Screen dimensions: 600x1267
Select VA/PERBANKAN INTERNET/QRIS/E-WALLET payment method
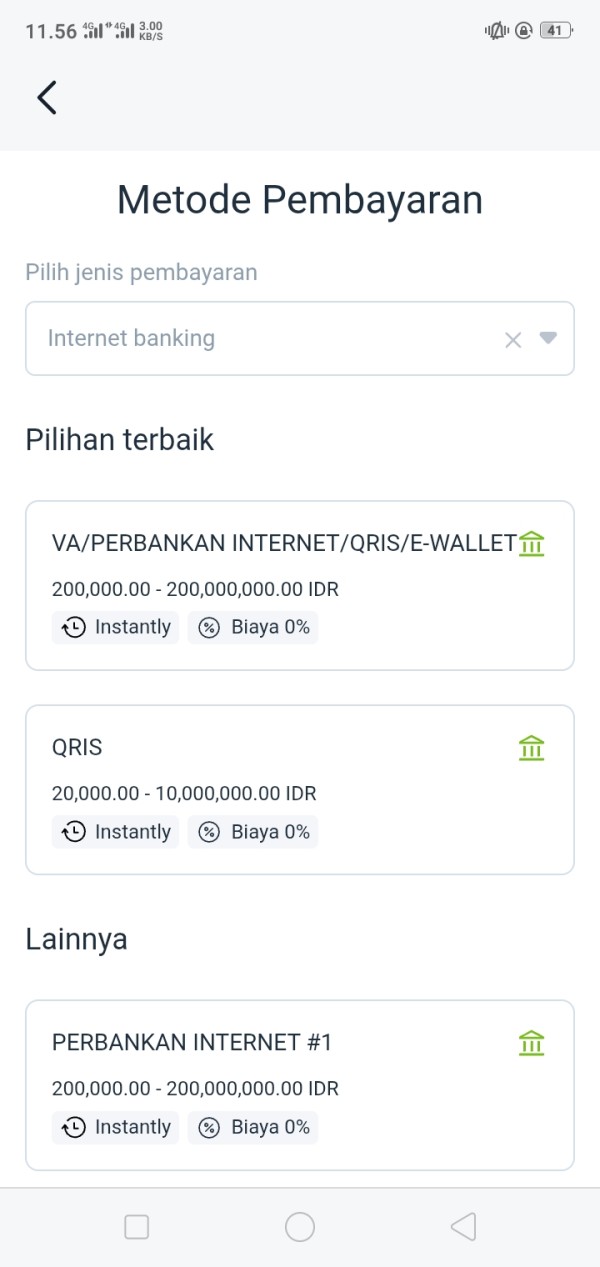click(x=284, y=543)
